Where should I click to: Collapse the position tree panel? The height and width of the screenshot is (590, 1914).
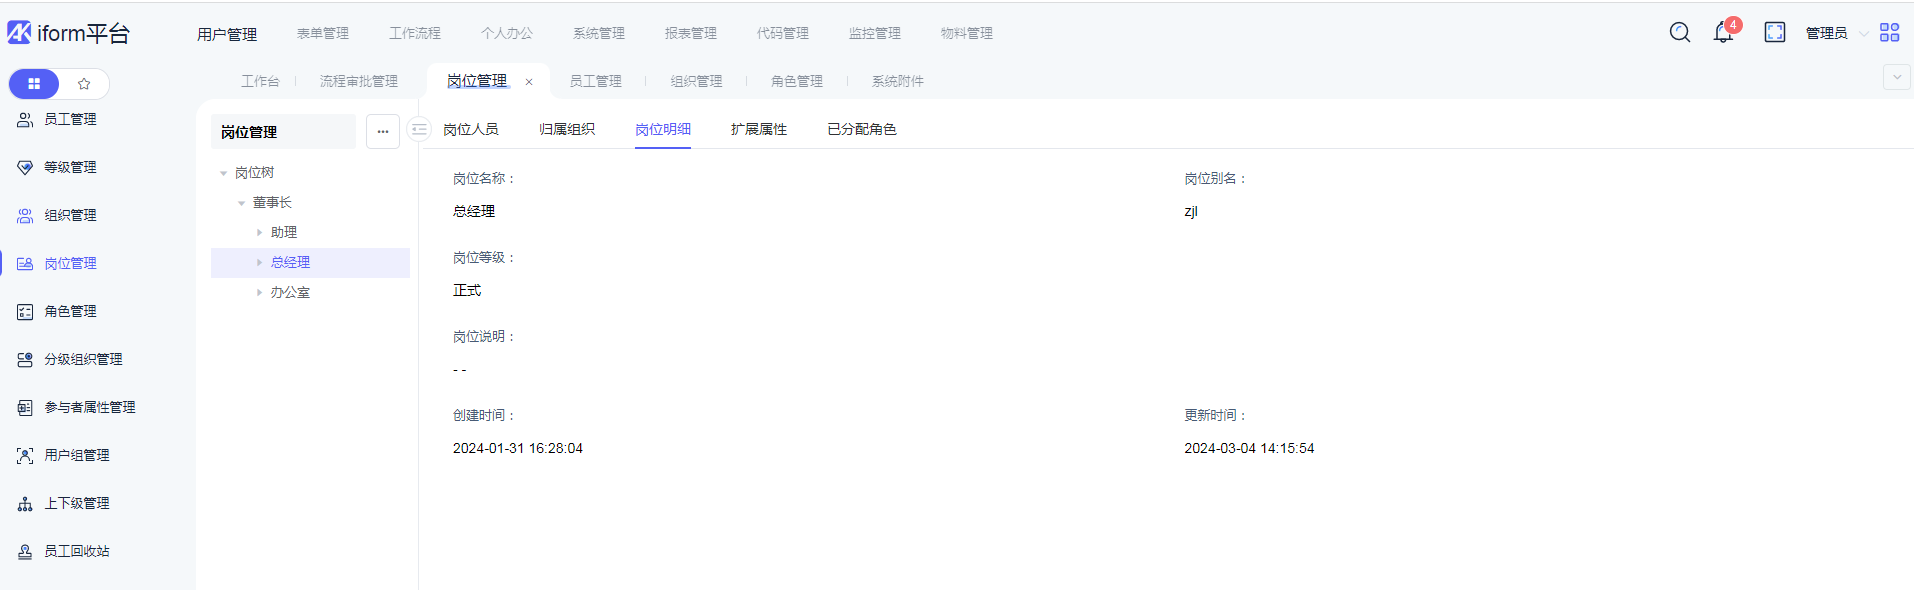tap(419, 130)
